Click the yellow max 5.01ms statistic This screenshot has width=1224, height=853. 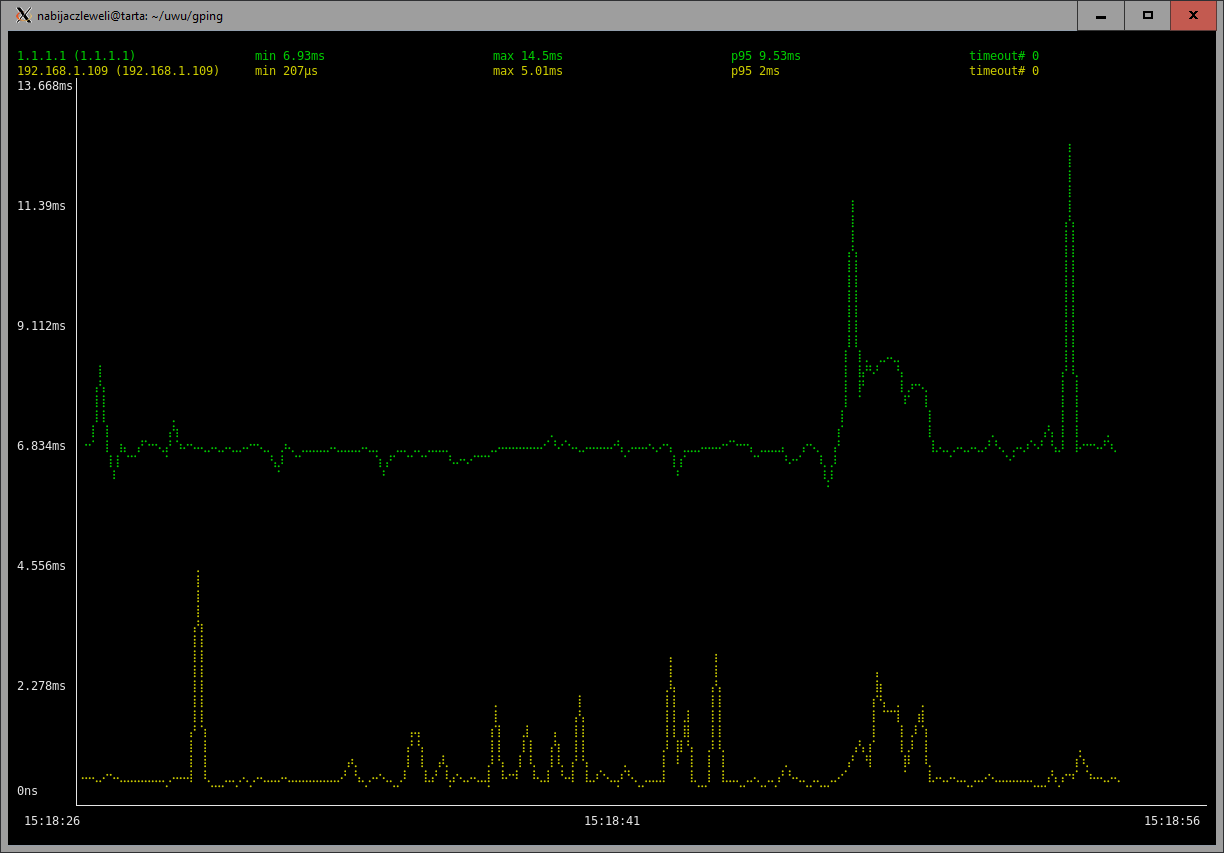[527, 71]
